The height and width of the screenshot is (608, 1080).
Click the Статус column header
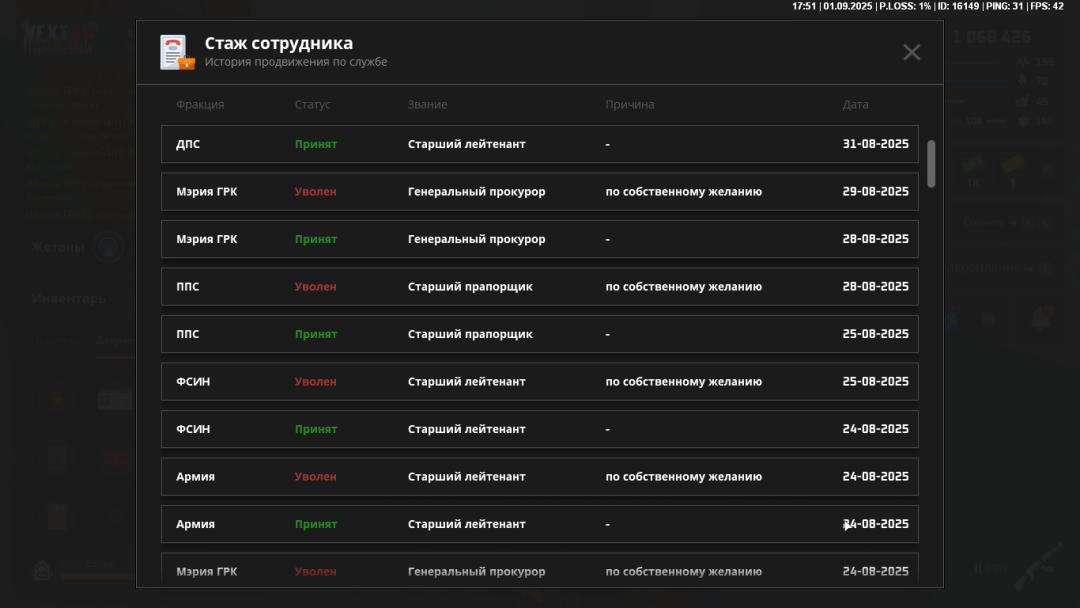pyautogui.click(x=312, y=105)
